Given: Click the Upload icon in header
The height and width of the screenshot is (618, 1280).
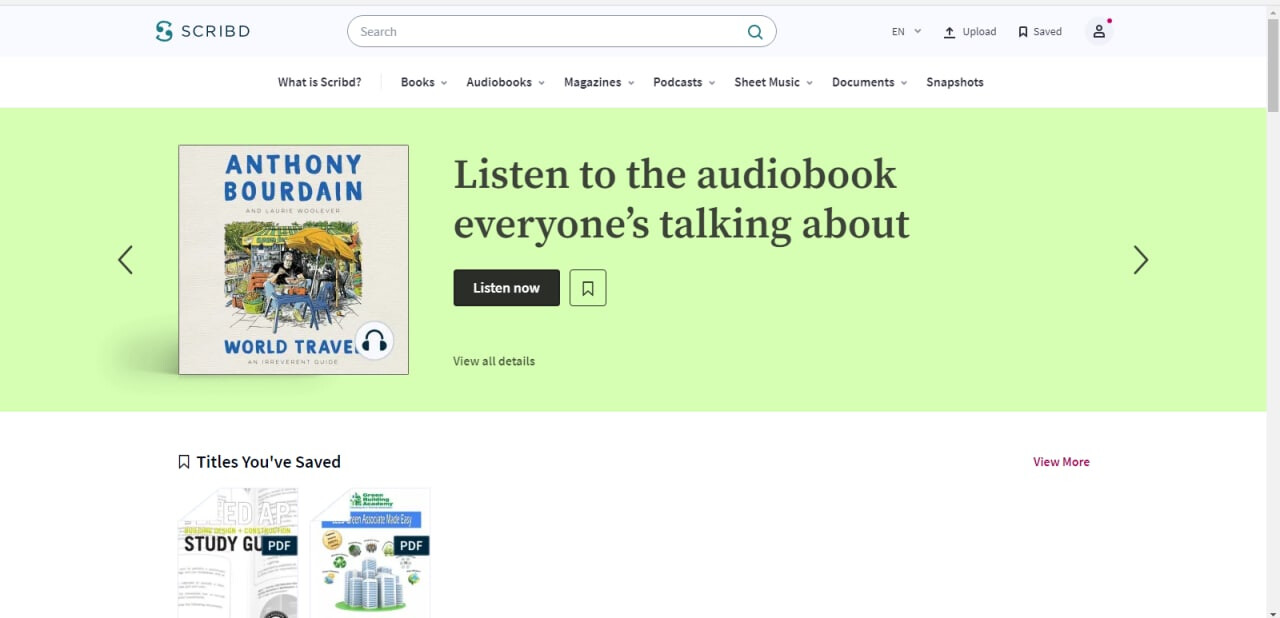Looking at the screenshot, I should (x=950, y=32).
